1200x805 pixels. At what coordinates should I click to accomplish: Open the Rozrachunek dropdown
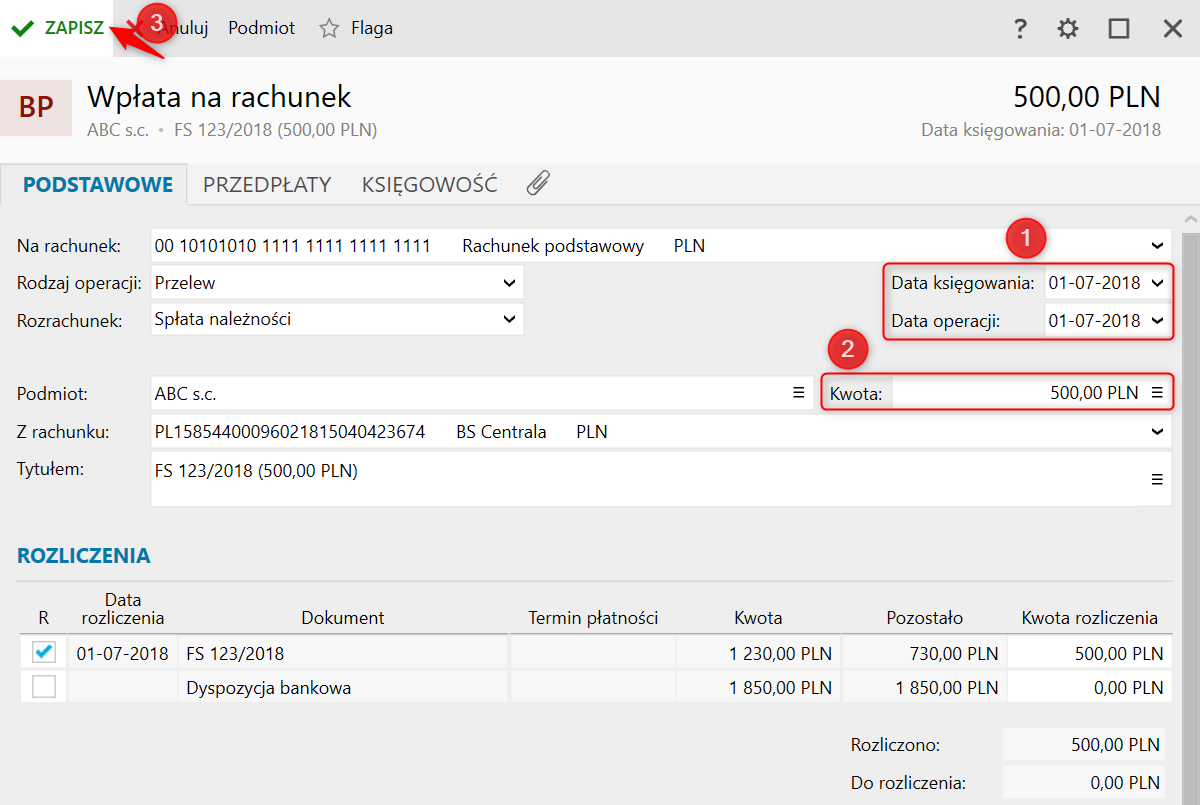click(x=509, y=320)
